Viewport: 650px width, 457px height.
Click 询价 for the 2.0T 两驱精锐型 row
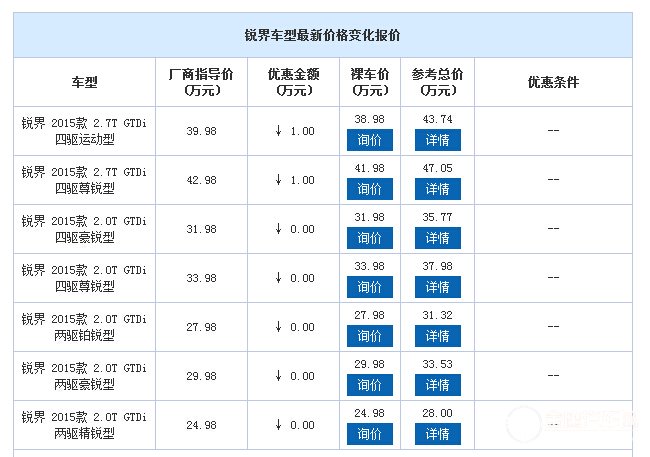coord(369,434)
